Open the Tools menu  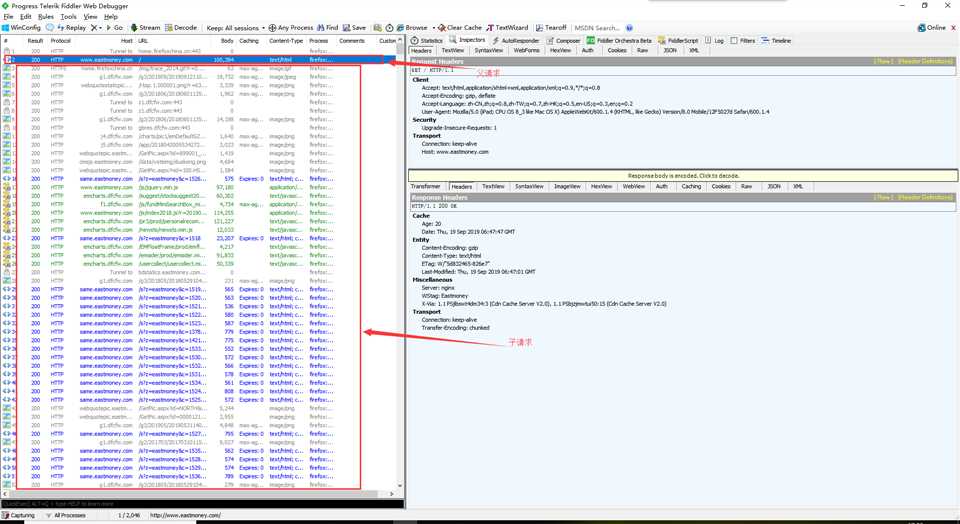coord(69,17)
